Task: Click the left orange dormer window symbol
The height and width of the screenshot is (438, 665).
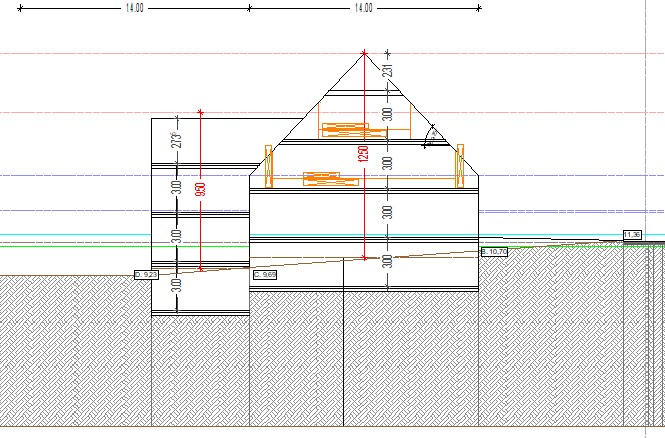Action: click(268, 166)
